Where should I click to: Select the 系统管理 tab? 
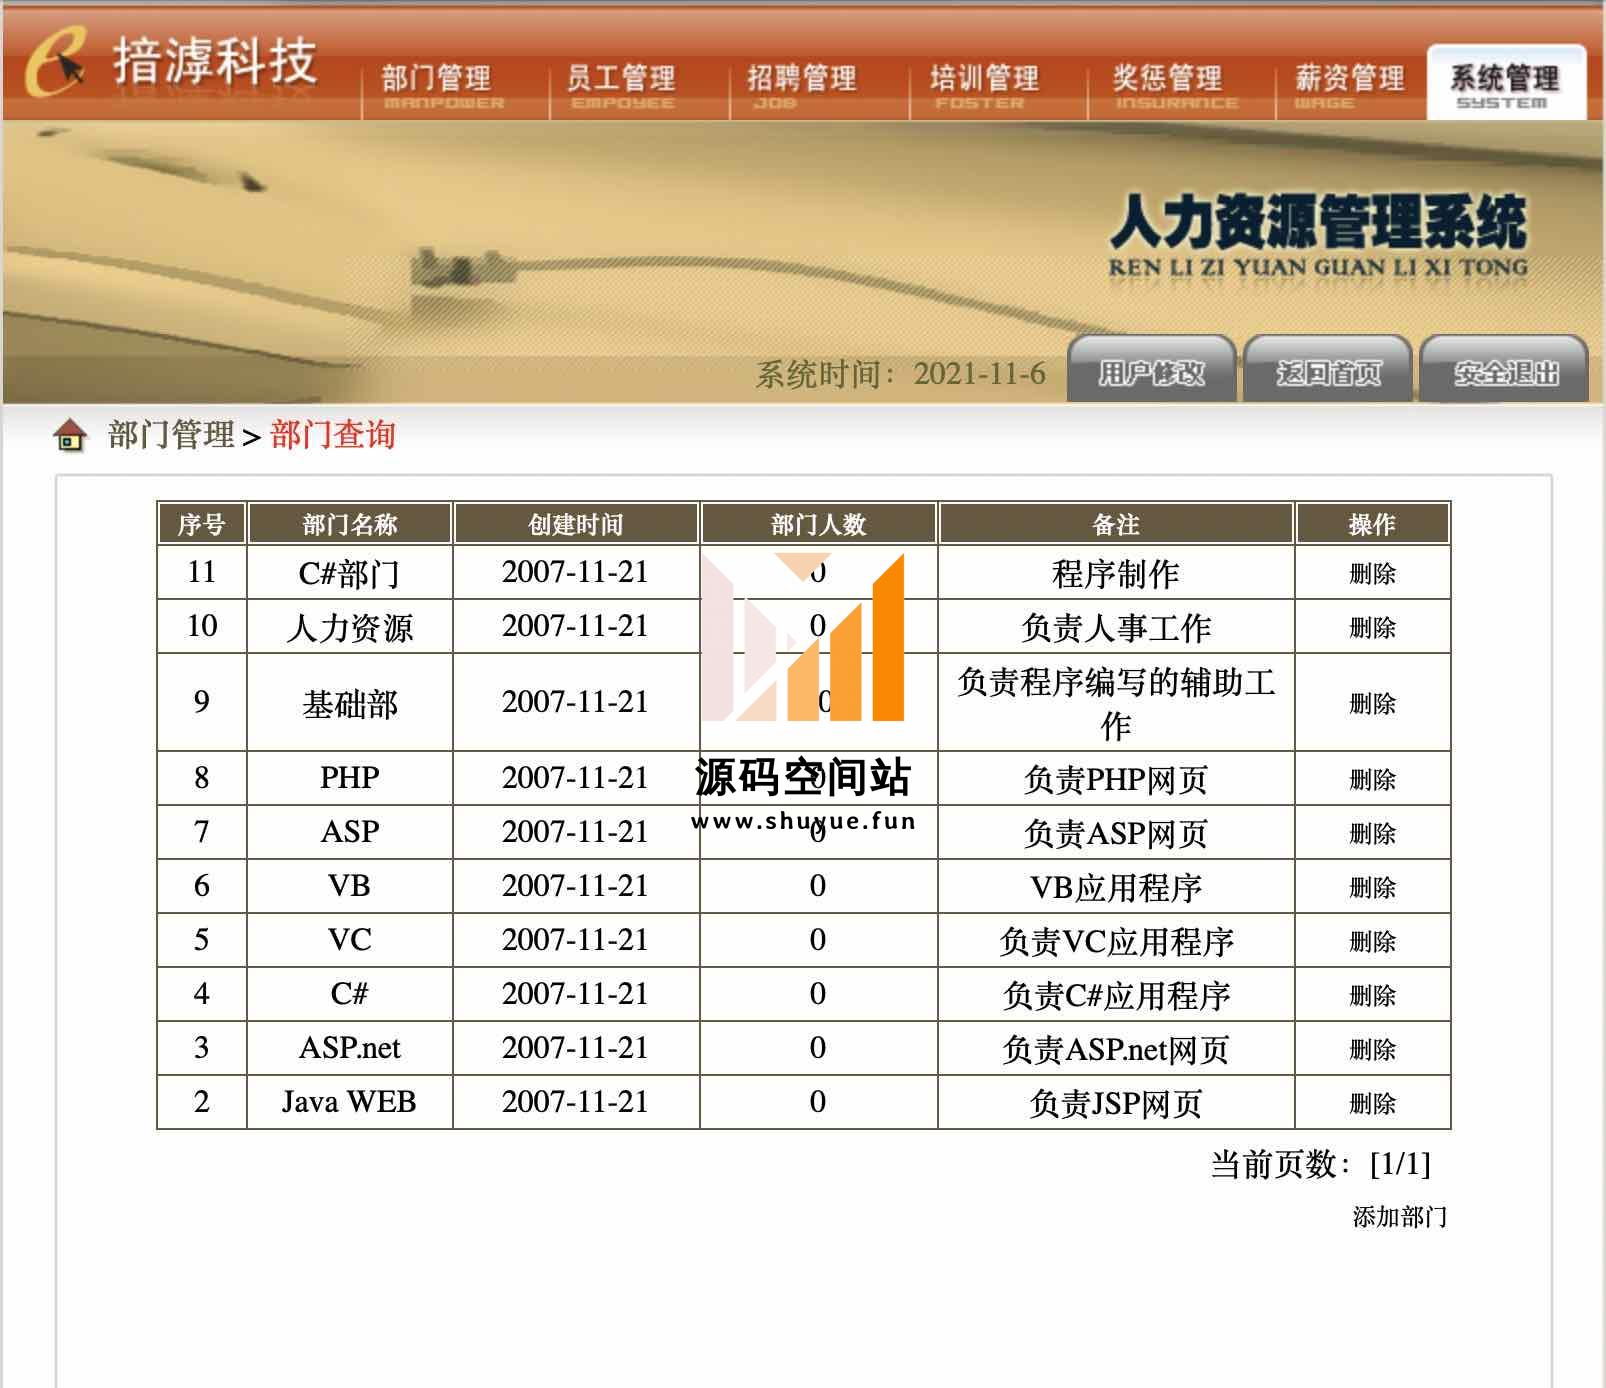pyautogui.click(x=1504, y=84)
